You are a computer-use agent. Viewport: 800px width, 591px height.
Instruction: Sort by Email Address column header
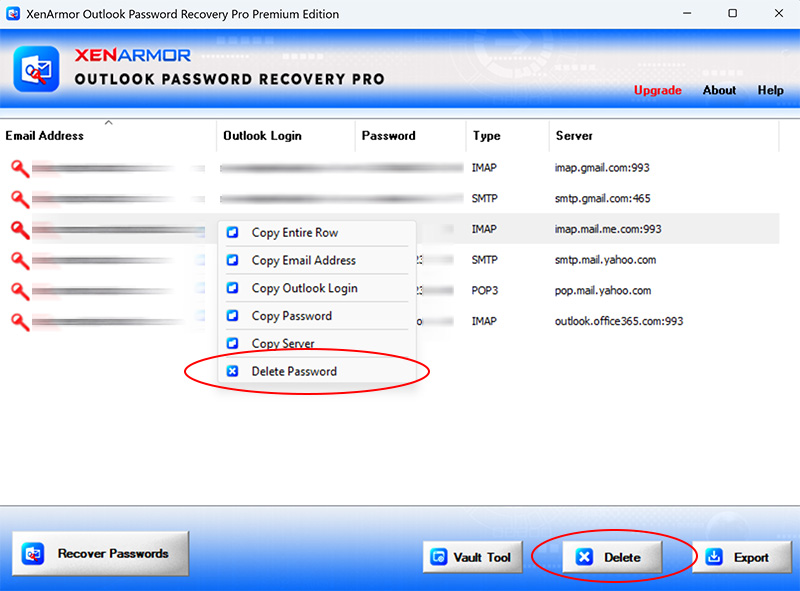(108, 136)
